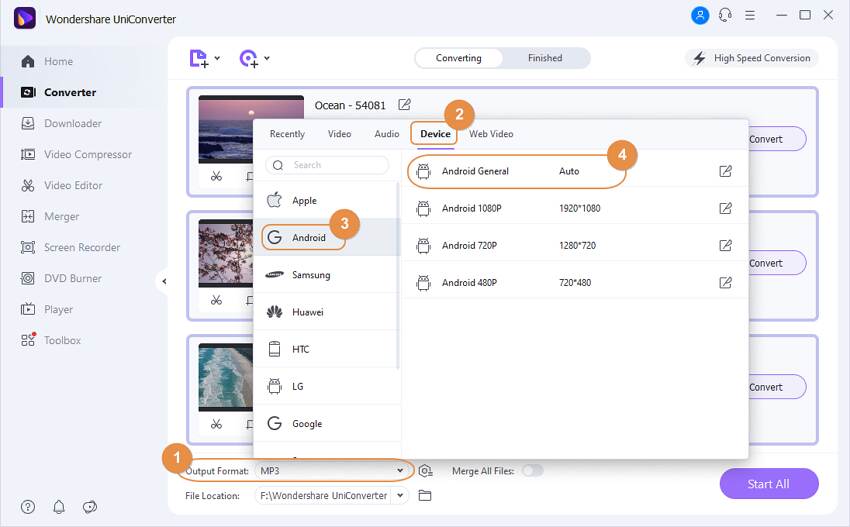This screenshot has width=850, height=527.
Task: Open the Toolbox section
Action: point(50,340)
